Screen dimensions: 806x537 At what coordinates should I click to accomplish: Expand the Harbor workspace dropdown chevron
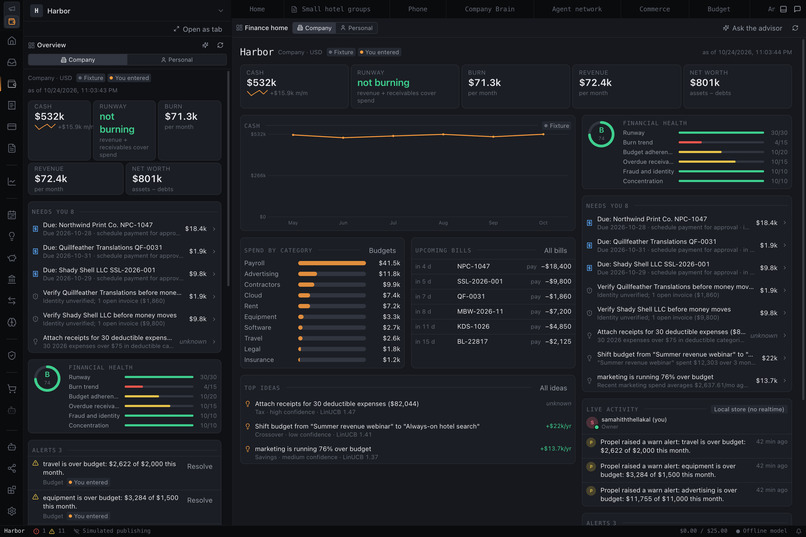221,11
